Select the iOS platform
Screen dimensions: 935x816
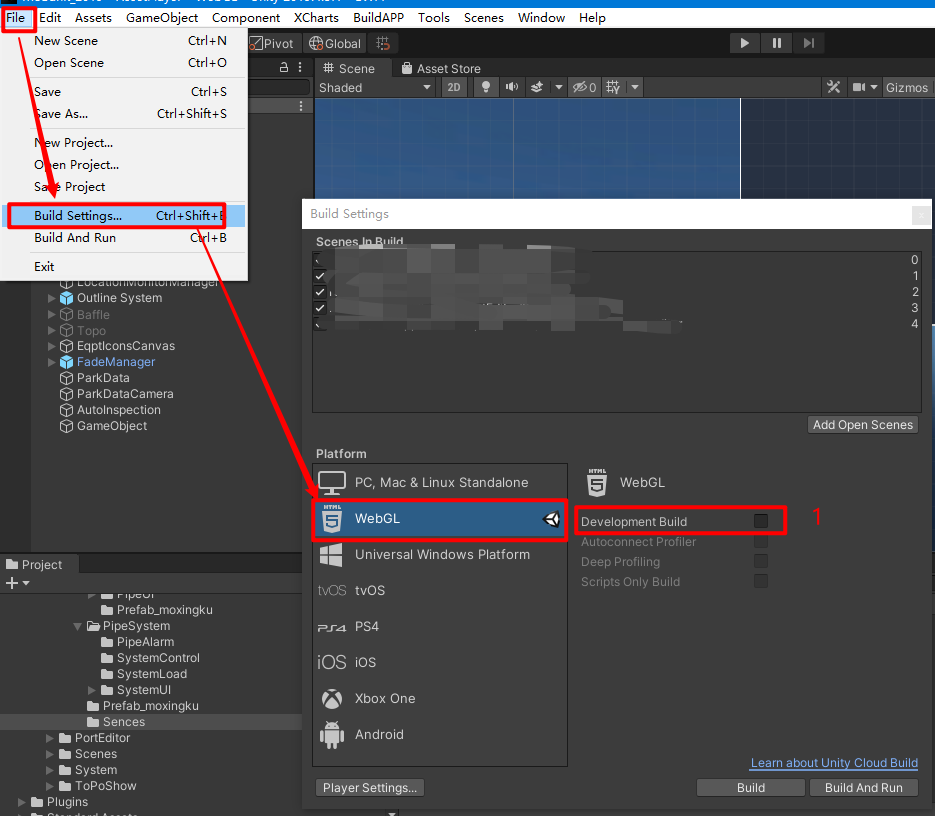pyautogui.click(x=440, y=662)
